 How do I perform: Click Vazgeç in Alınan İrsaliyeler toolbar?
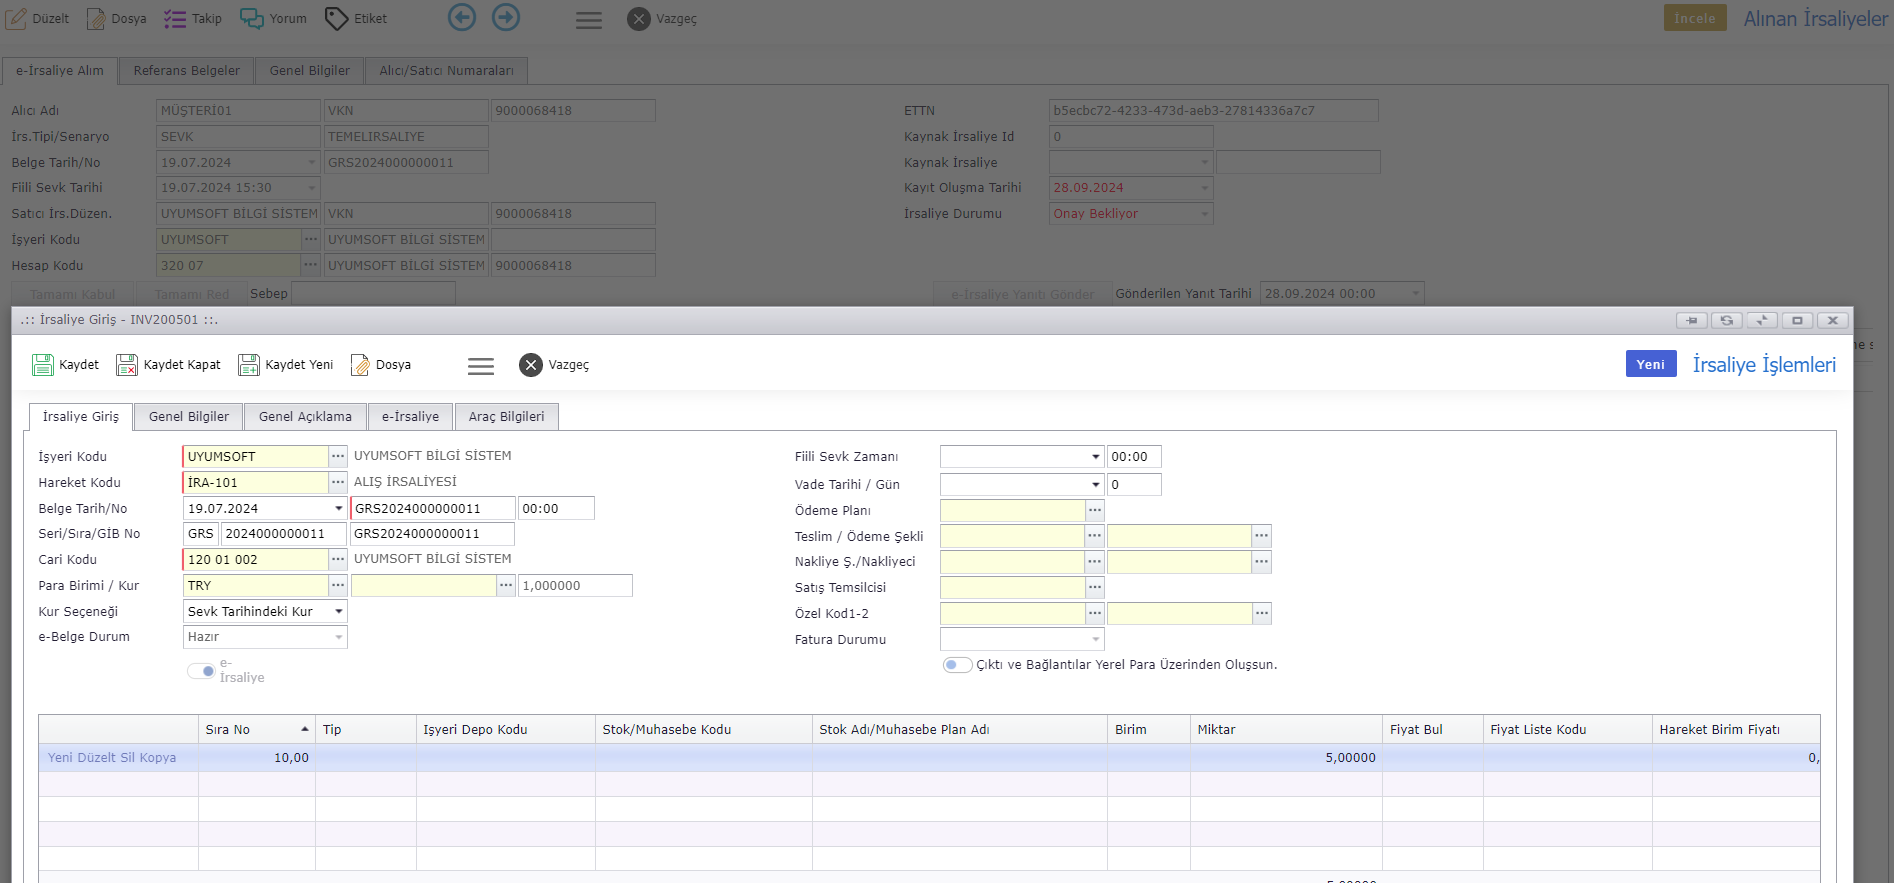tap(662, 19)
